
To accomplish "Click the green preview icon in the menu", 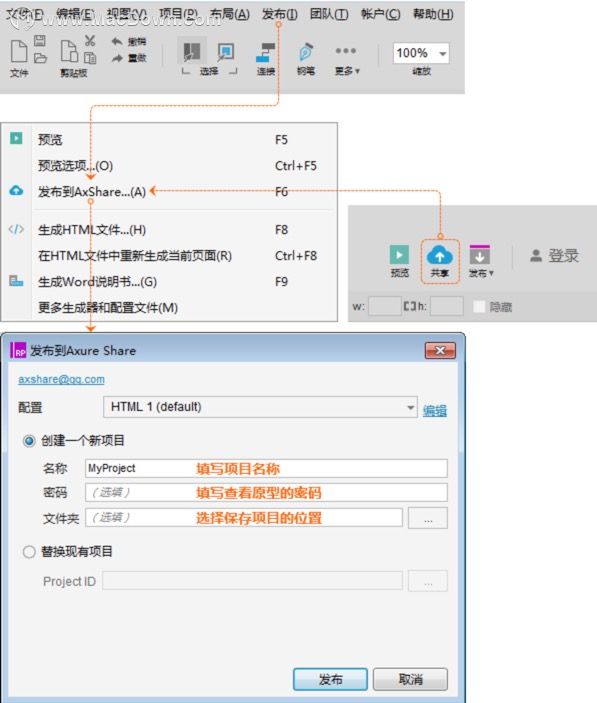I will tap(16, 138).
